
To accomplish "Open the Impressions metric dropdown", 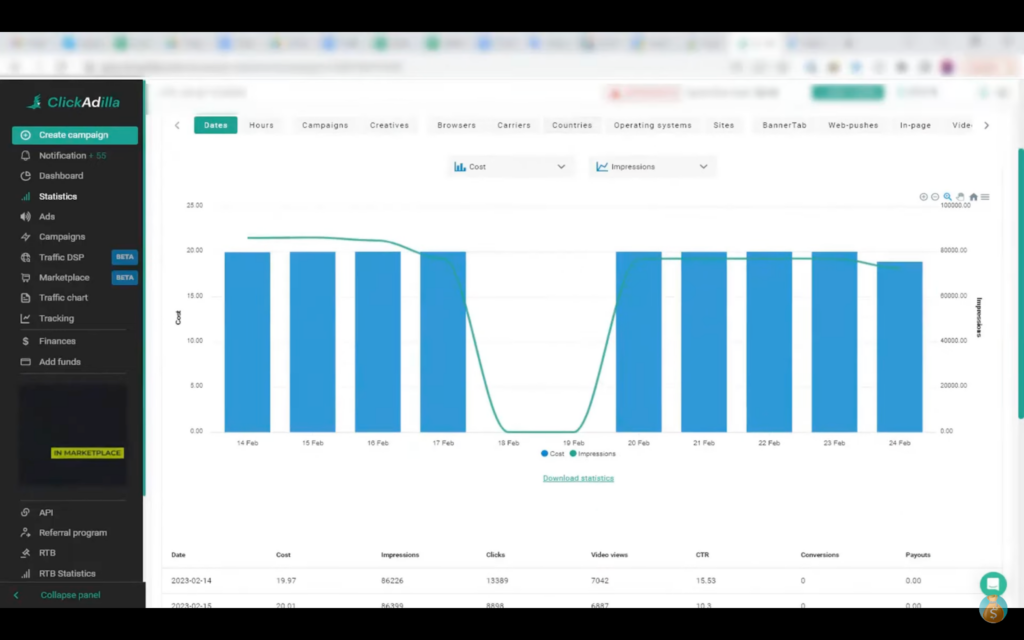I will [x=652, y=167].
